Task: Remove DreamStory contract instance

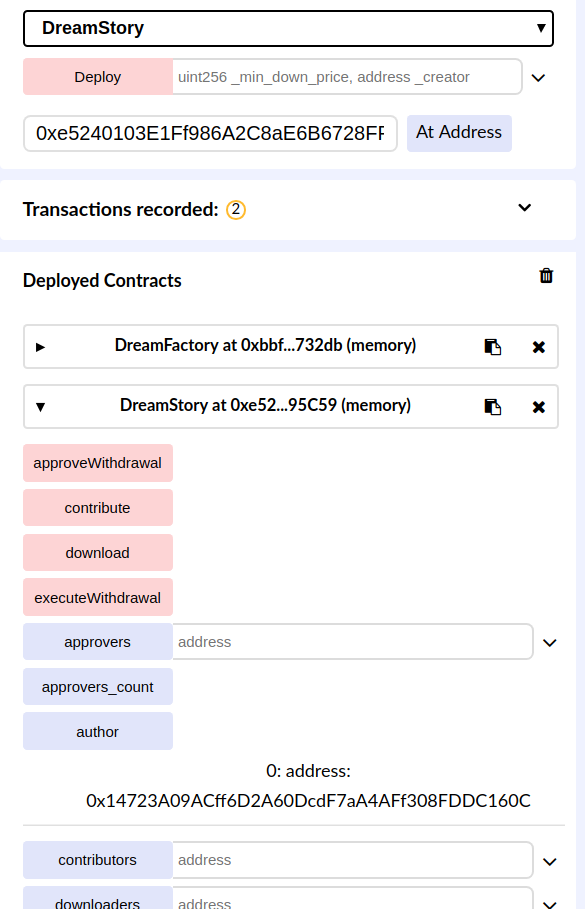Action: click(539, 407)
